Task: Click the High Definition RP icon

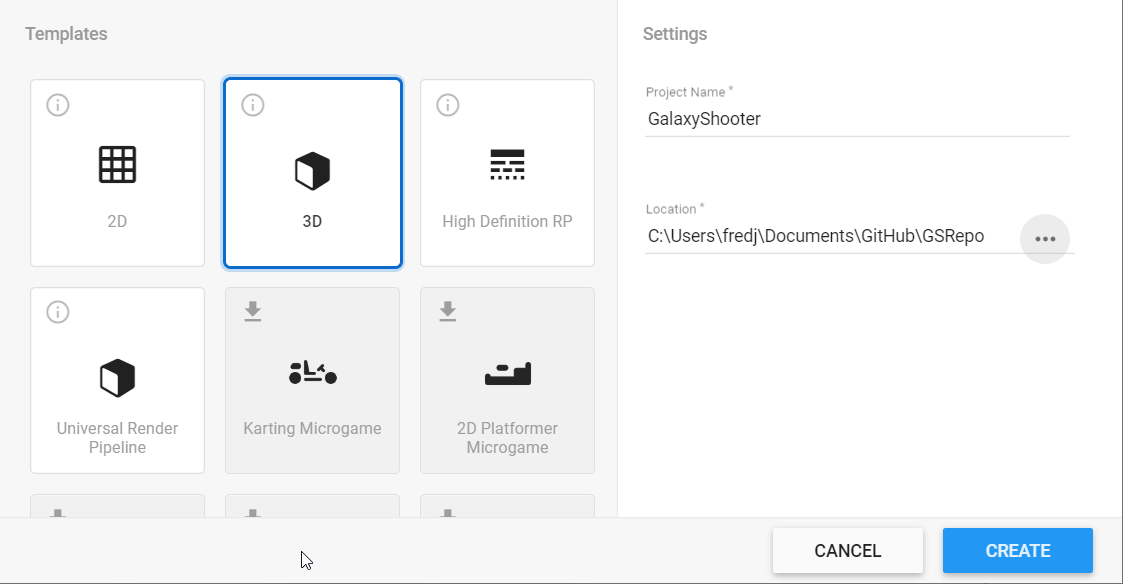Action: (x=507, y=164)
